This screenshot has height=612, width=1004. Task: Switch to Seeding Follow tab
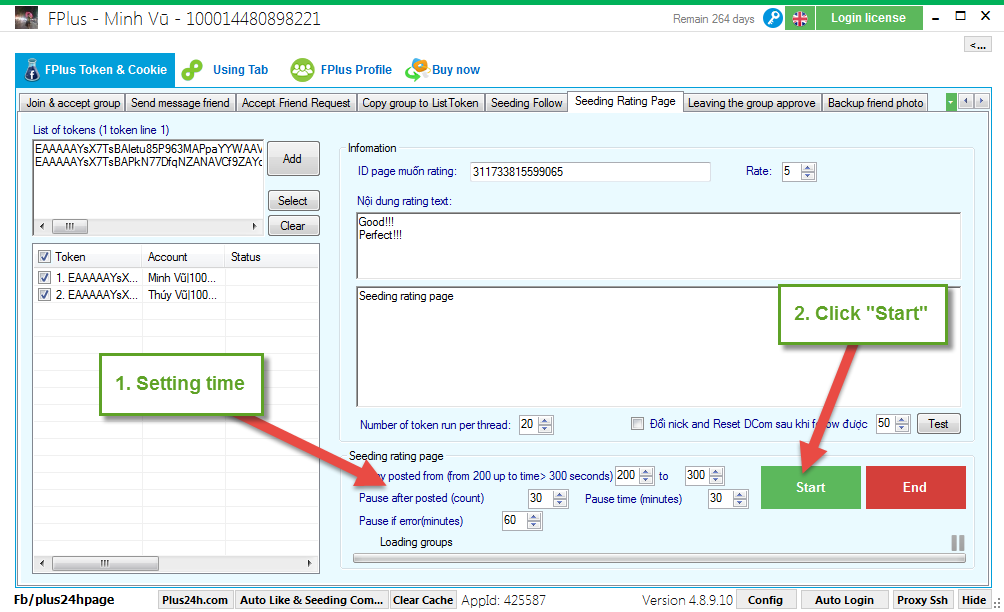point(526,103)
